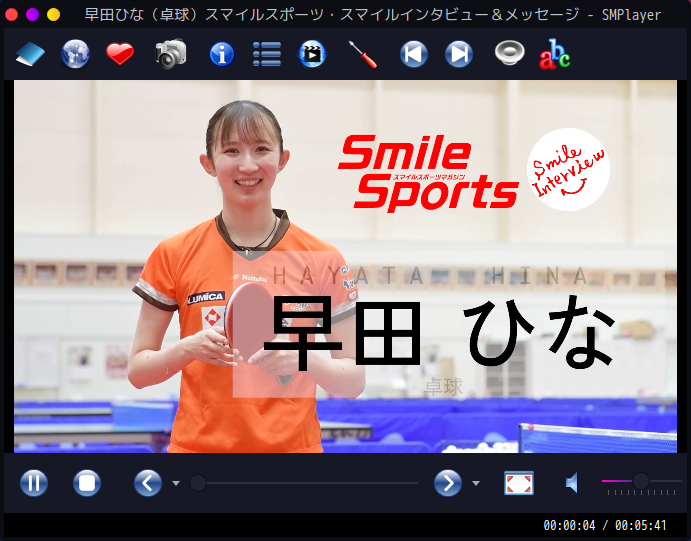Click the purple window control button
This screenshot has height=541, width=691.
tap(33, 14)
